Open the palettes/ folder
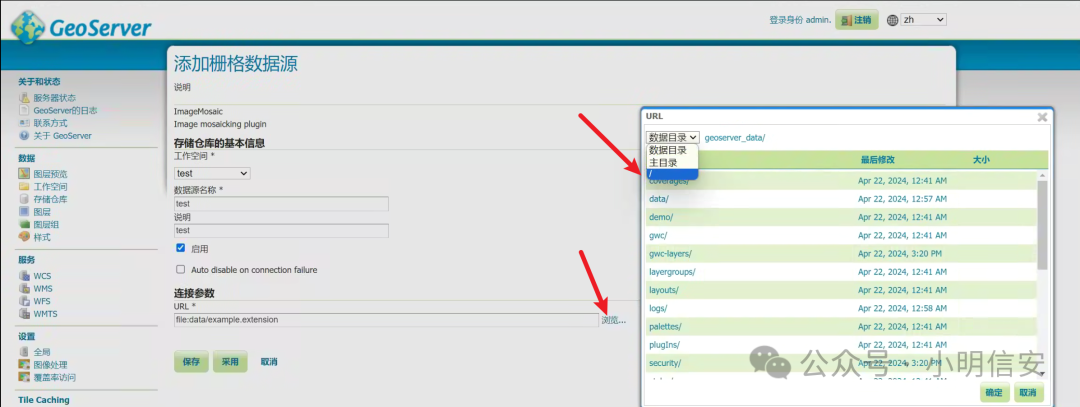 click(x=665, y=326)
